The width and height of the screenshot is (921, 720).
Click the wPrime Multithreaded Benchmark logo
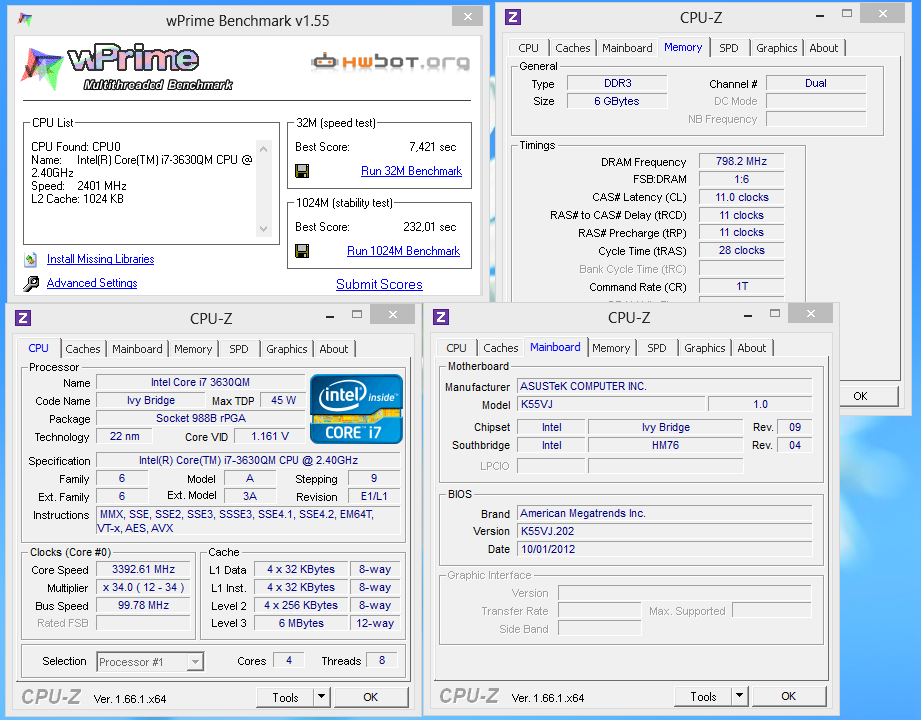click(x=127, y=66)
